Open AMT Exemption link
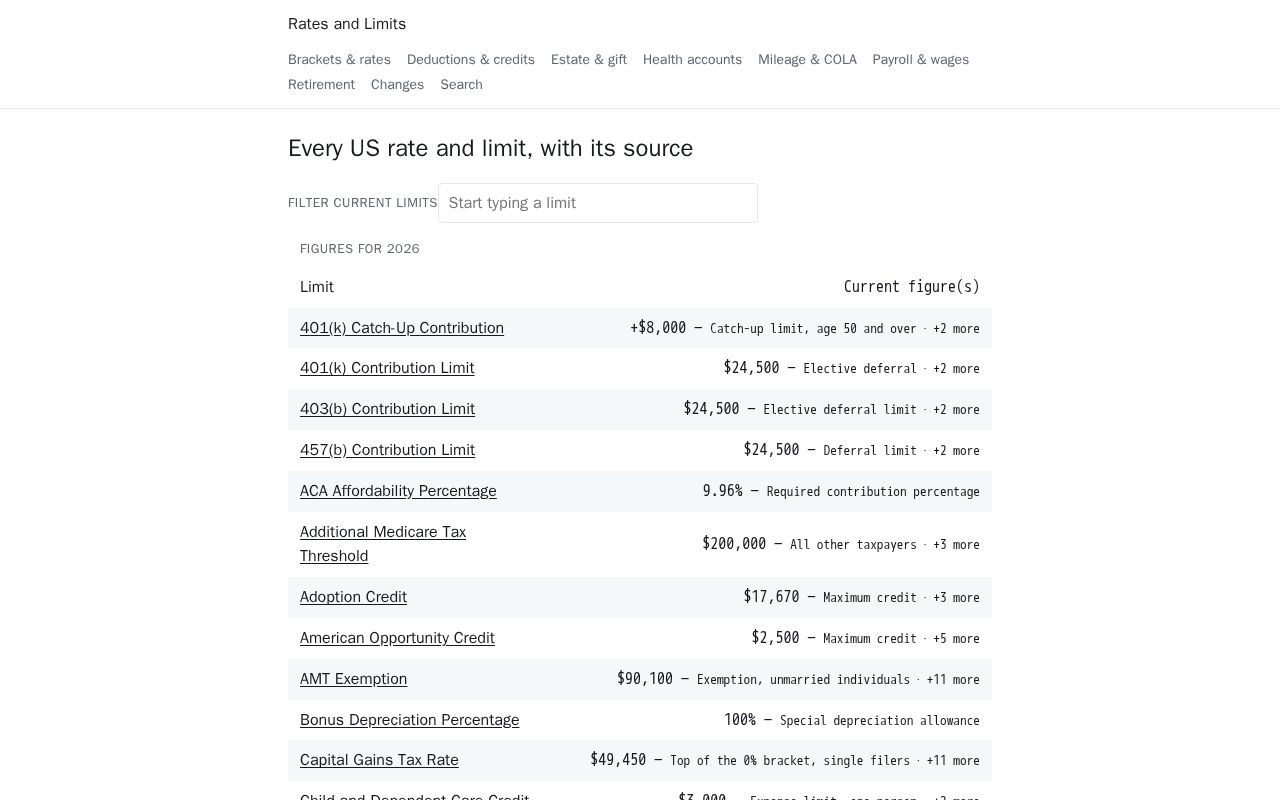1280x800 pixels. (353, 679)
